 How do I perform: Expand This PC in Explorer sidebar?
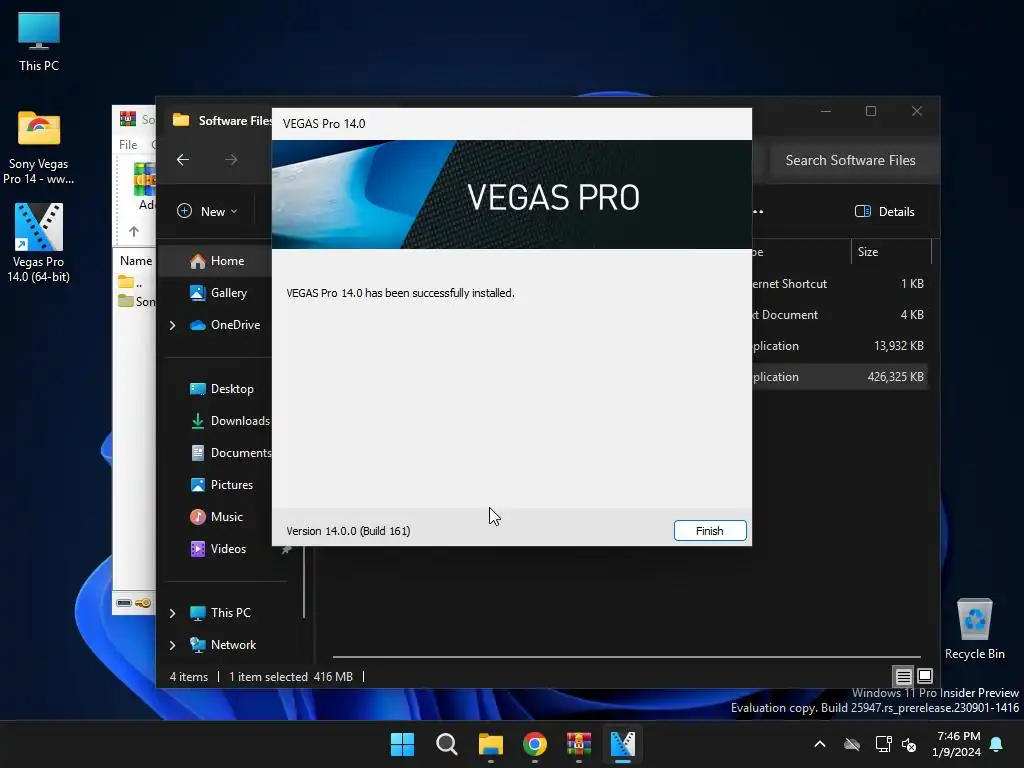tap(172, 613)
